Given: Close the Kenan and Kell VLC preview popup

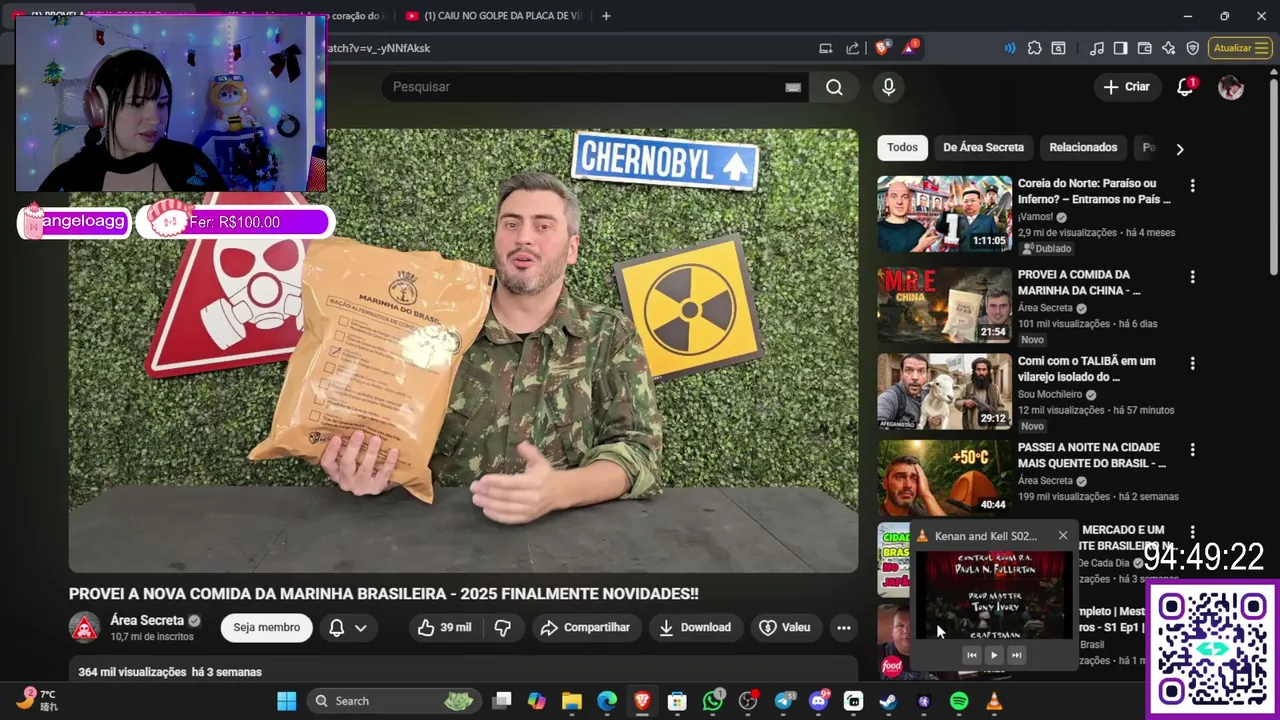Looking at the screenshot, I should pos(1063,536).
